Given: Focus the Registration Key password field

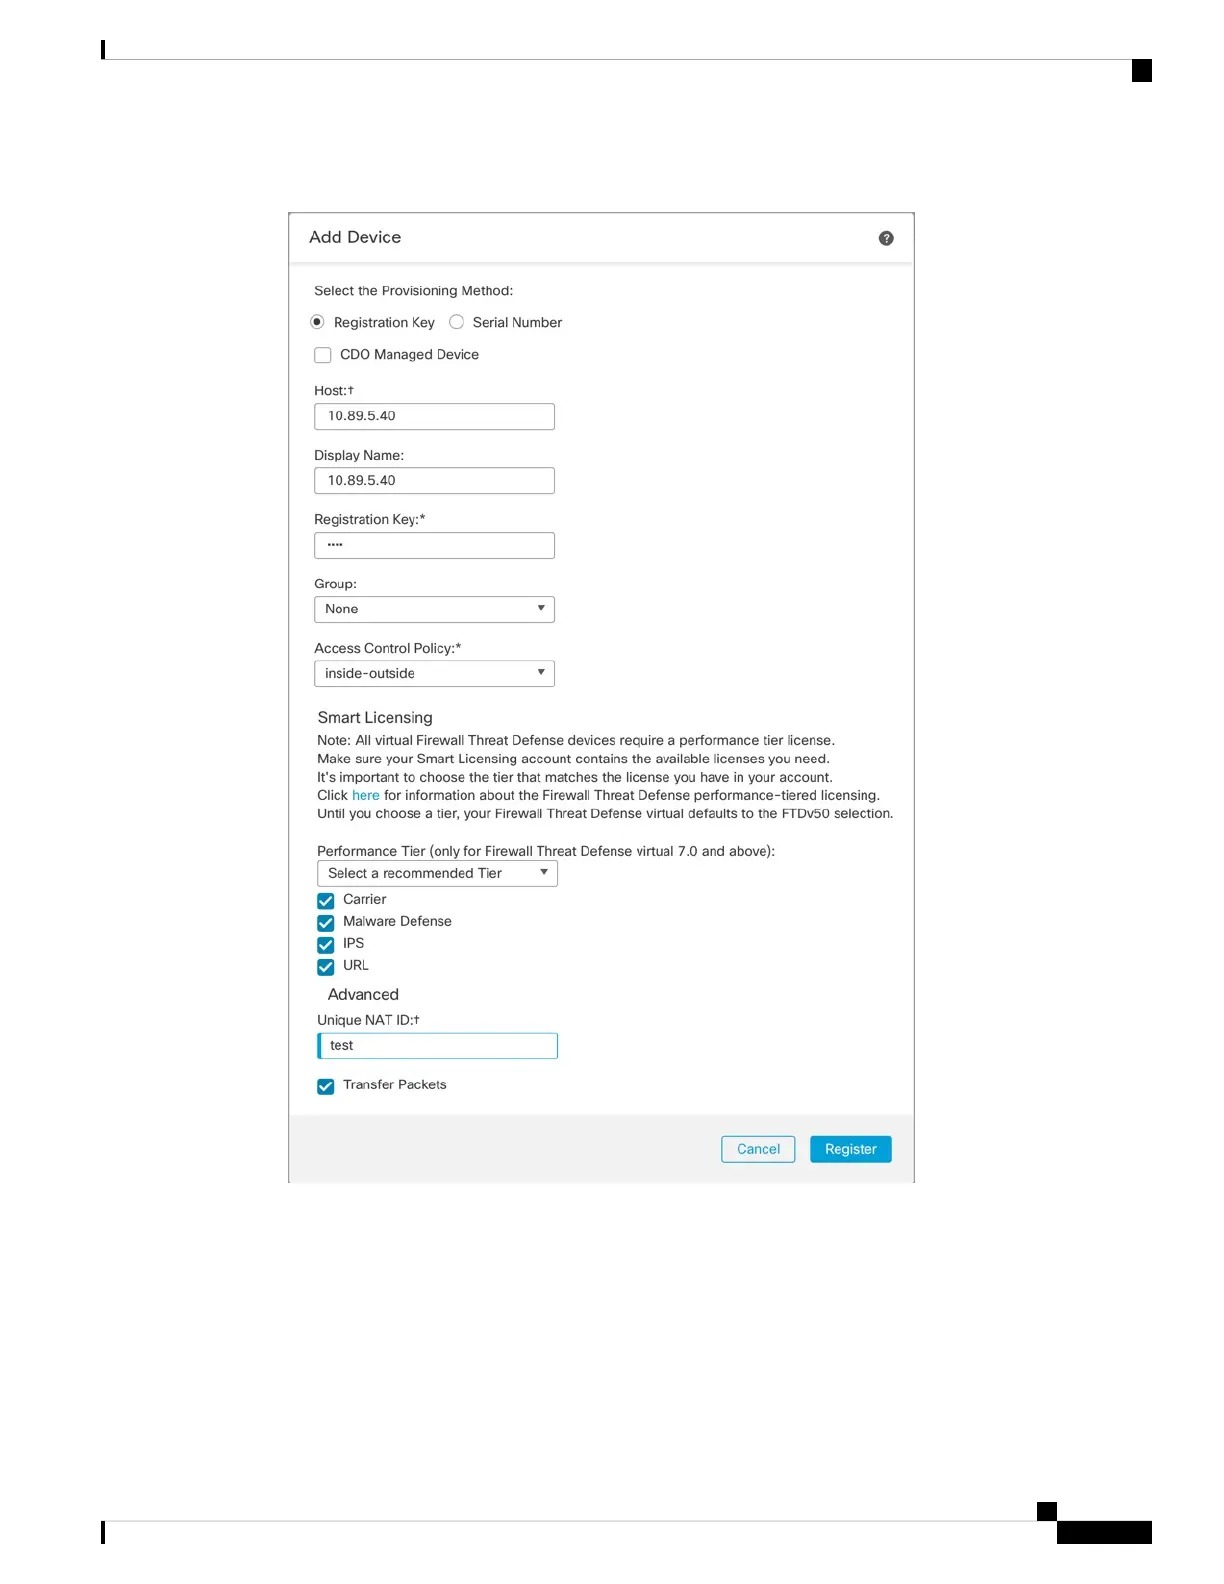Looking at the screenshot, I should [434, 545].
